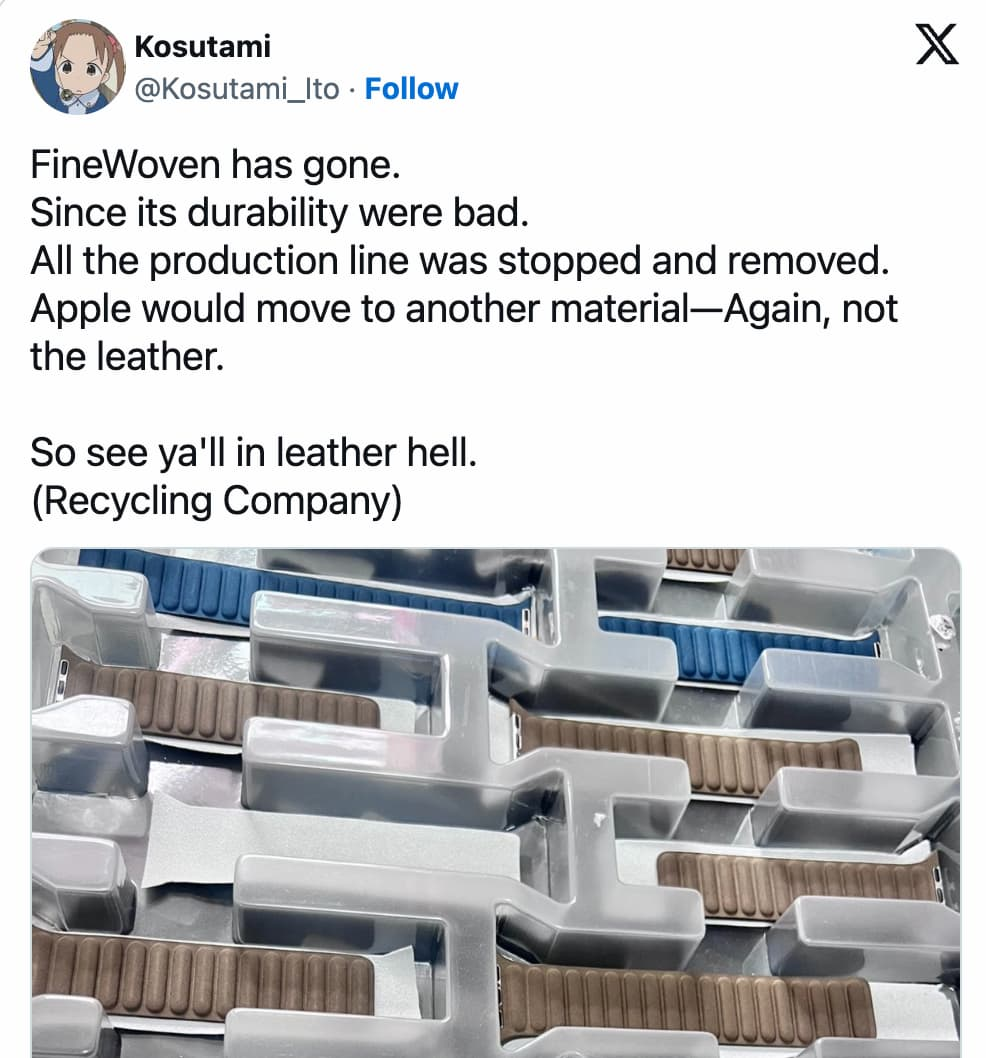
Task: Click 'So see ya'll in leather hell.' text
Action: pos(254,452)
